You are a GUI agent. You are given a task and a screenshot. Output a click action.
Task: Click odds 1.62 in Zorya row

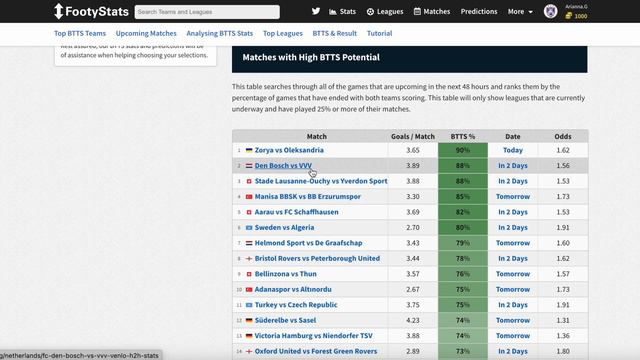(563, 150)
